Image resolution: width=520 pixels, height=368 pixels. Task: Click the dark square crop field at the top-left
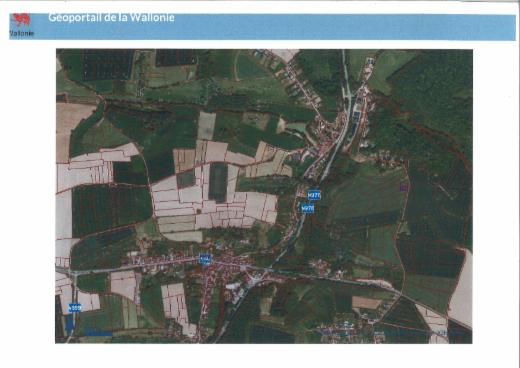[107, 65]
